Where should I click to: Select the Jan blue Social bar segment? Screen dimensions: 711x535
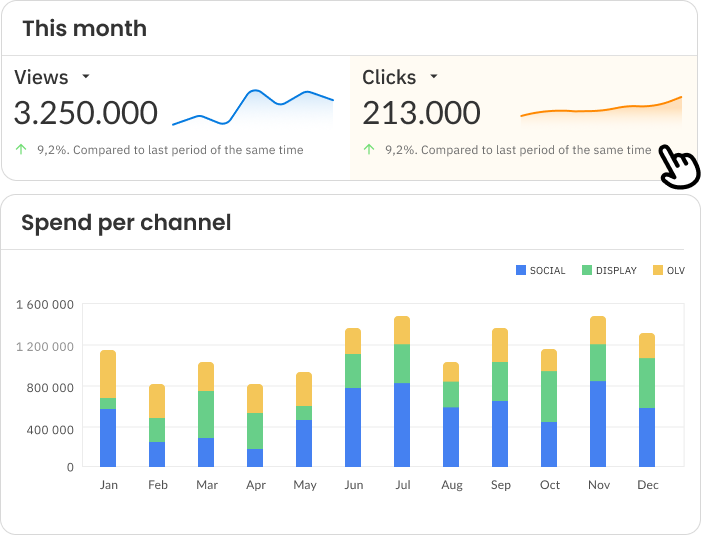tap(108, 438)
